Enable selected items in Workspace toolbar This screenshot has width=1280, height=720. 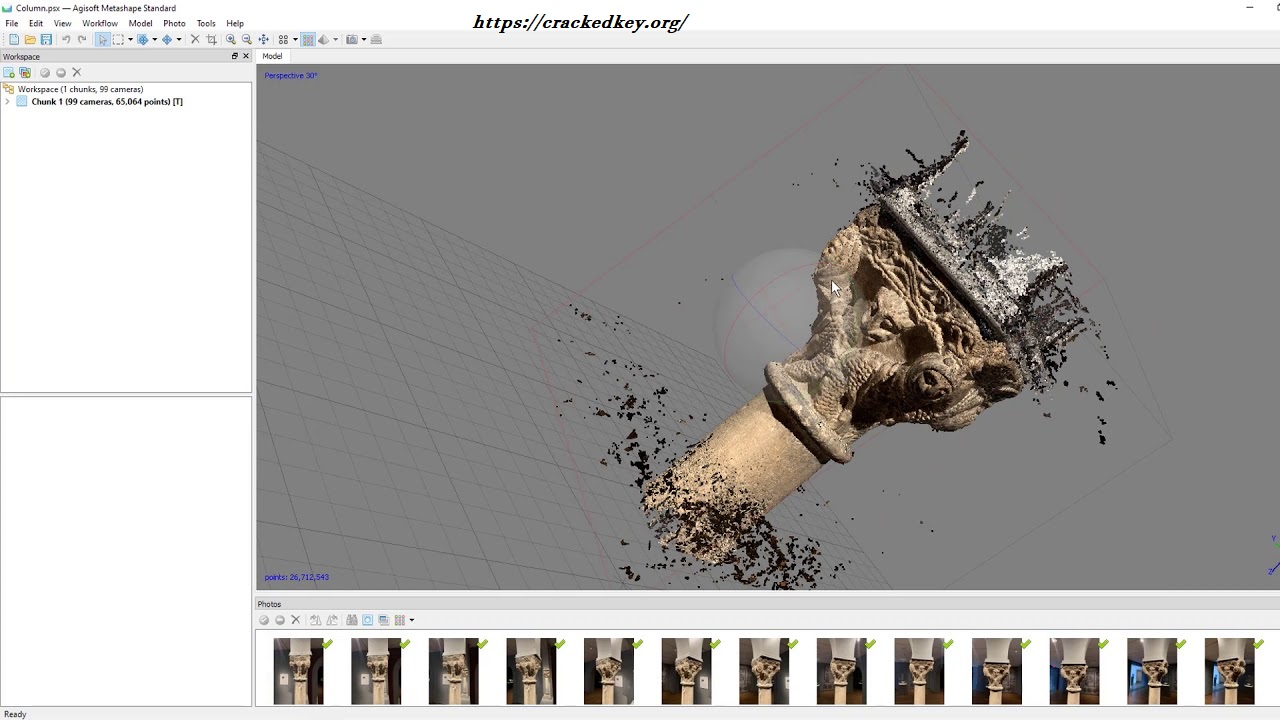point(45,72)
